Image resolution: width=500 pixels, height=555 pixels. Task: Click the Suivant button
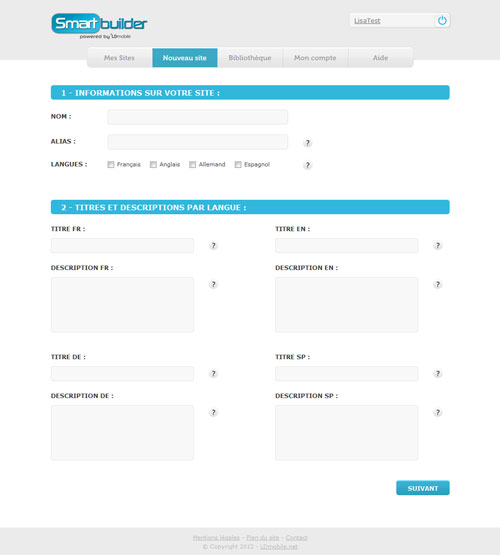click(423, 488)
